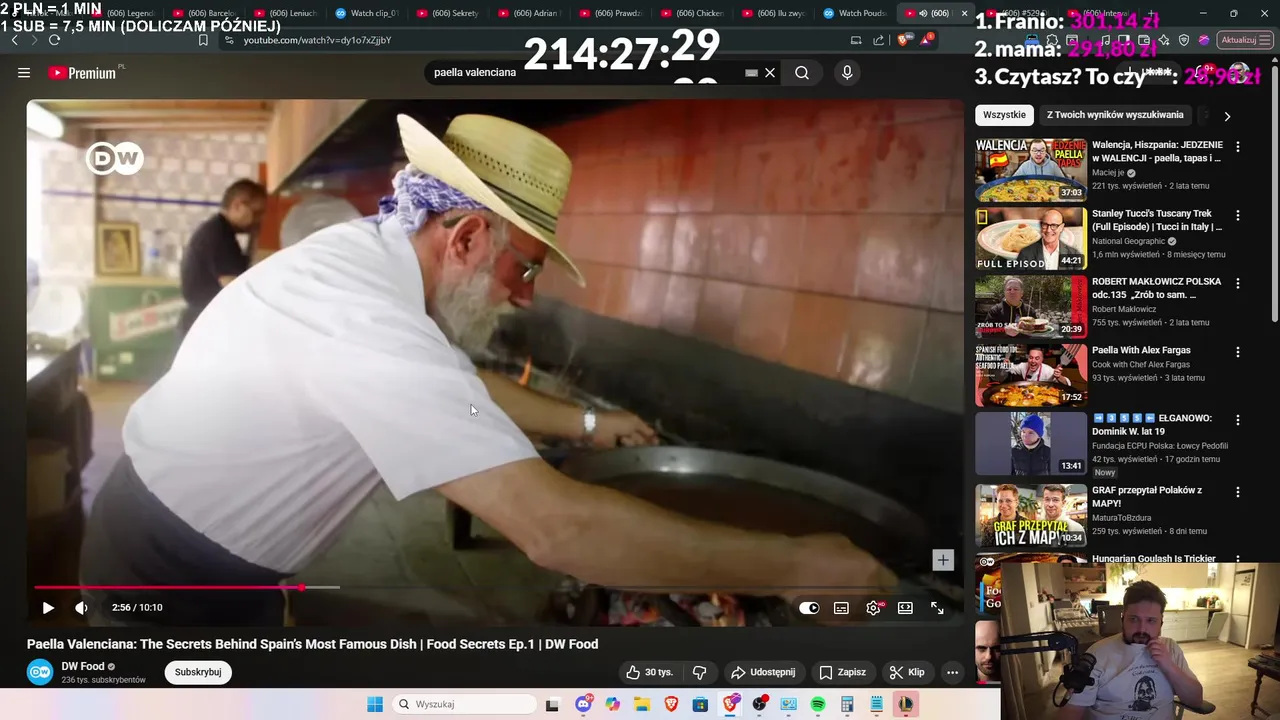Start voice search with microphone
The width and height of the screenshot is (1280, 720).
coord(847,72)
